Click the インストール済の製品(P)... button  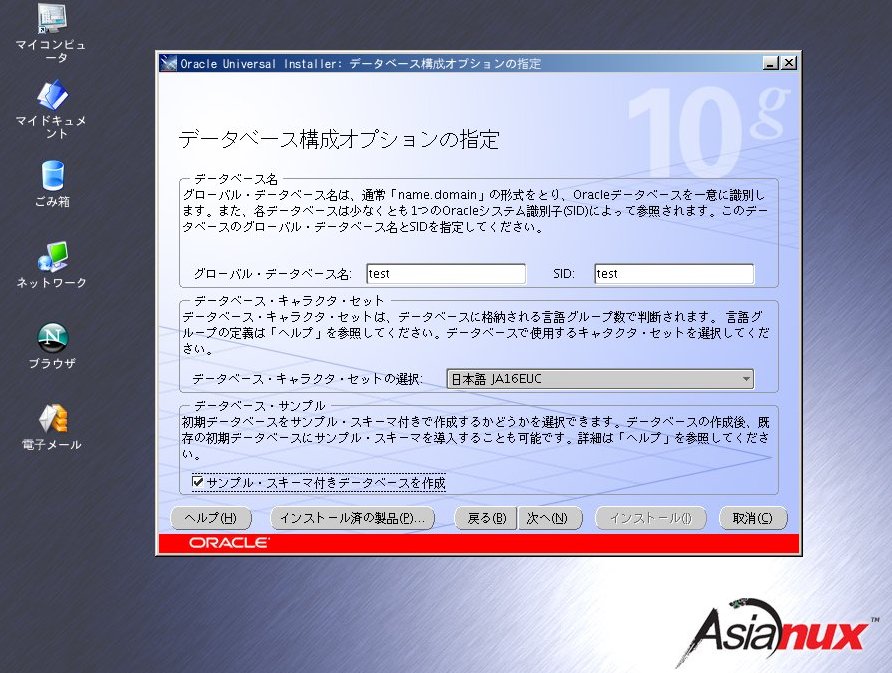pyautogui.click(x=353, y=518)
